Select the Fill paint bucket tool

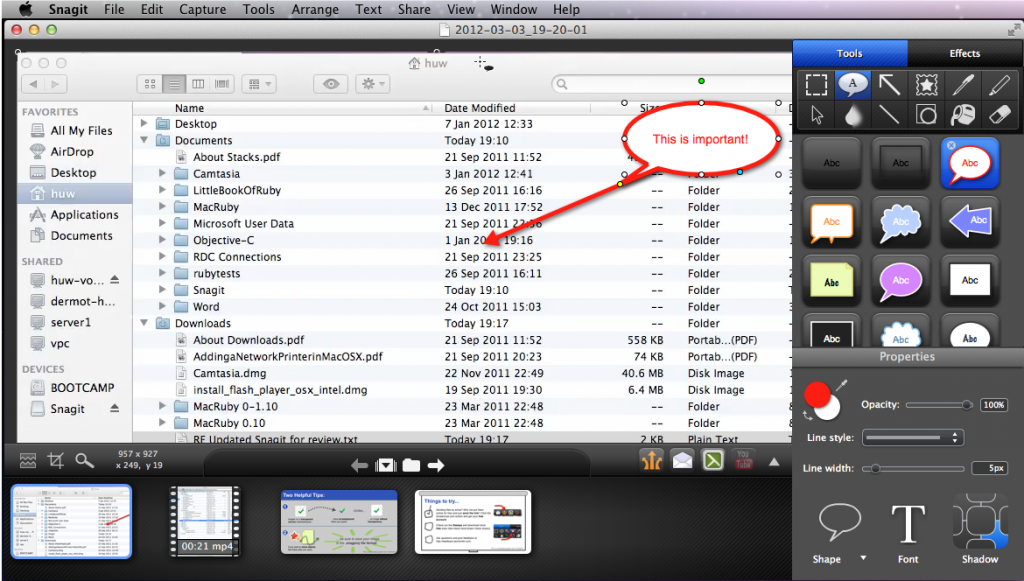click(963, 115)
